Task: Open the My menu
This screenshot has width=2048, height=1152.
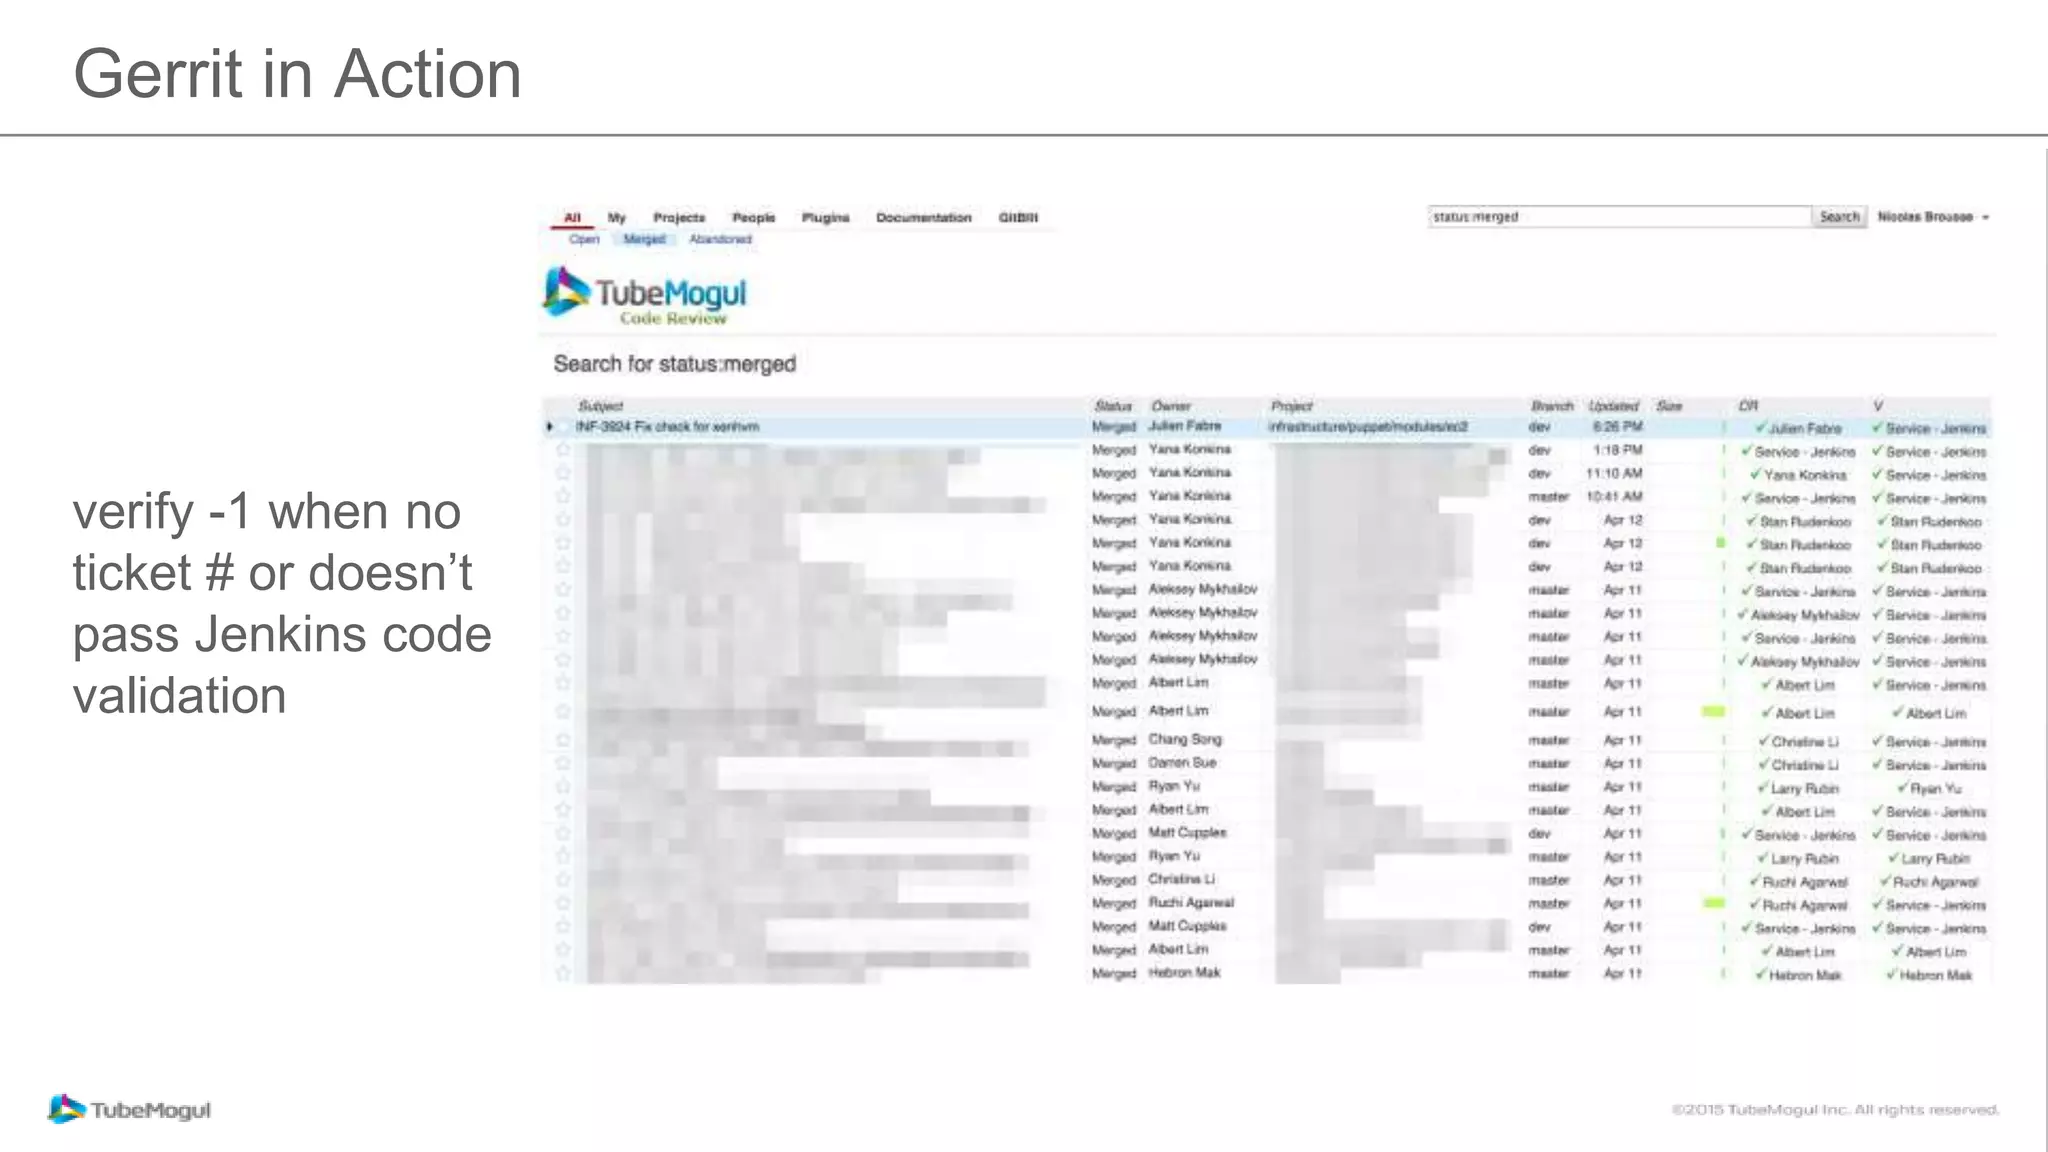Action: [617, 217]
